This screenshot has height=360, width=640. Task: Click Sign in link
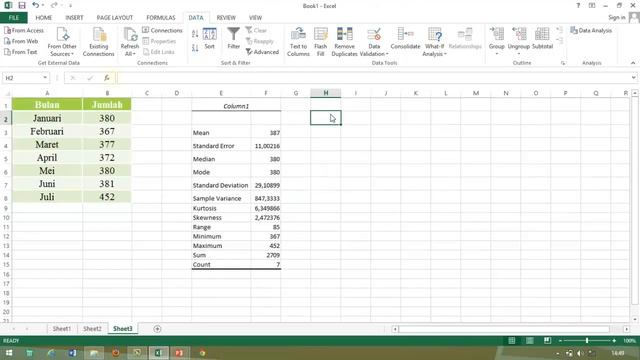(x=616, y=18)
